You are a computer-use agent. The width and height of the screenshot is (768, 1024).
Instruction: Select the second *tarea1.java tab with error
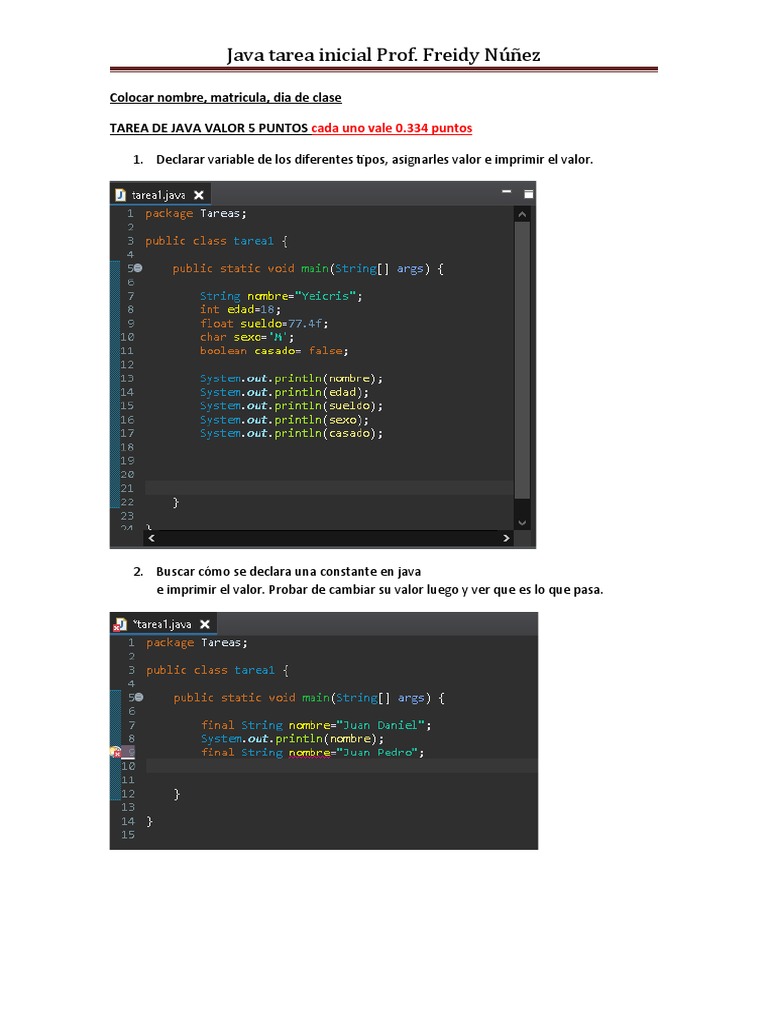click(x=162, y=624)
